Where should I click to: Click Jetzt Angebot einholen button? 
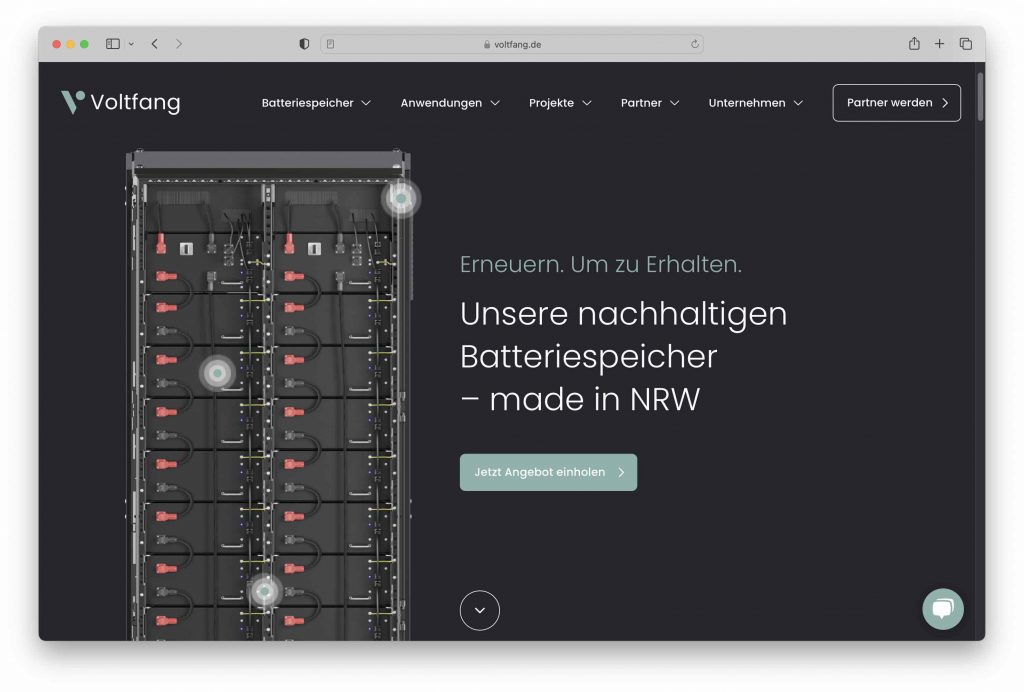point(548,472)
